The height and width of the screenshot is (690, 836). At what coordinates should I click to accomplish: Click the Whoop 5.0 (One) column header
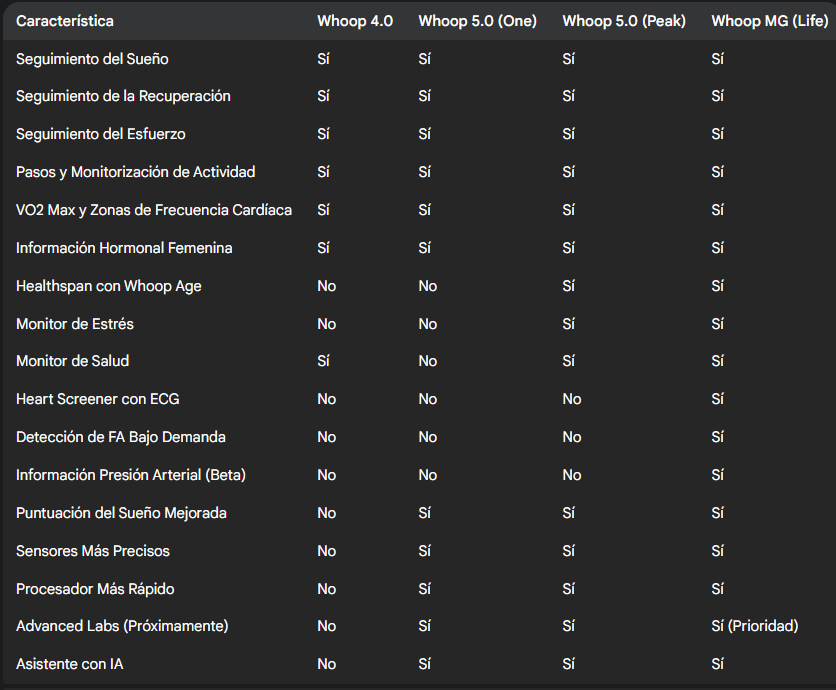point(478,21)
